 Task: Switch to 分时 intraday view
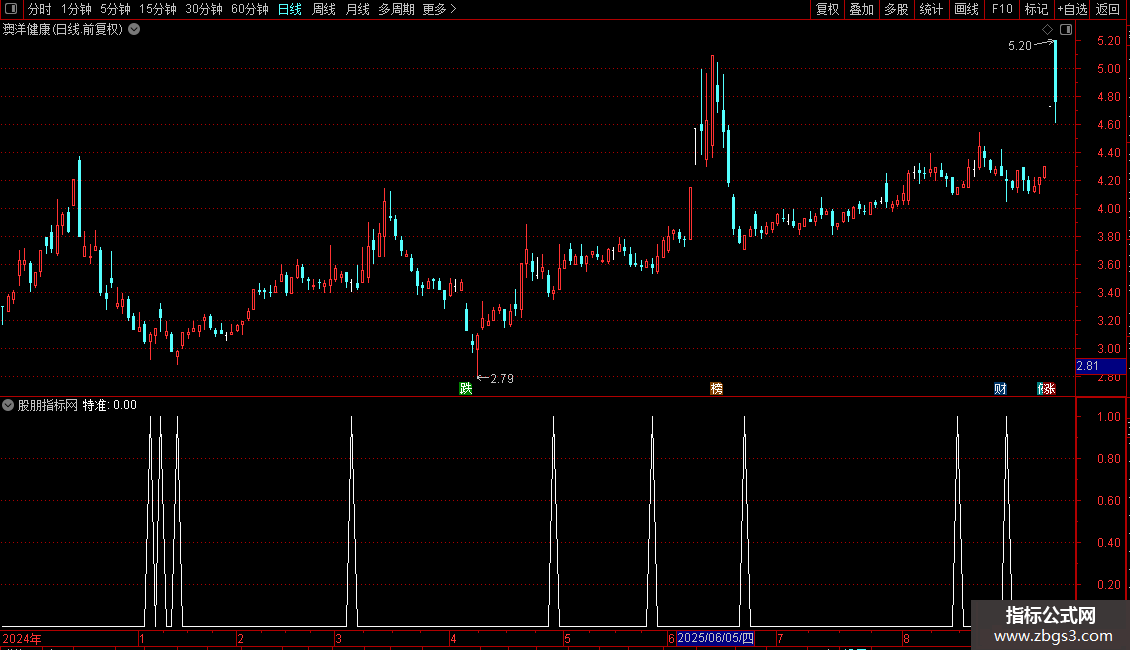(x=40, y=9)
